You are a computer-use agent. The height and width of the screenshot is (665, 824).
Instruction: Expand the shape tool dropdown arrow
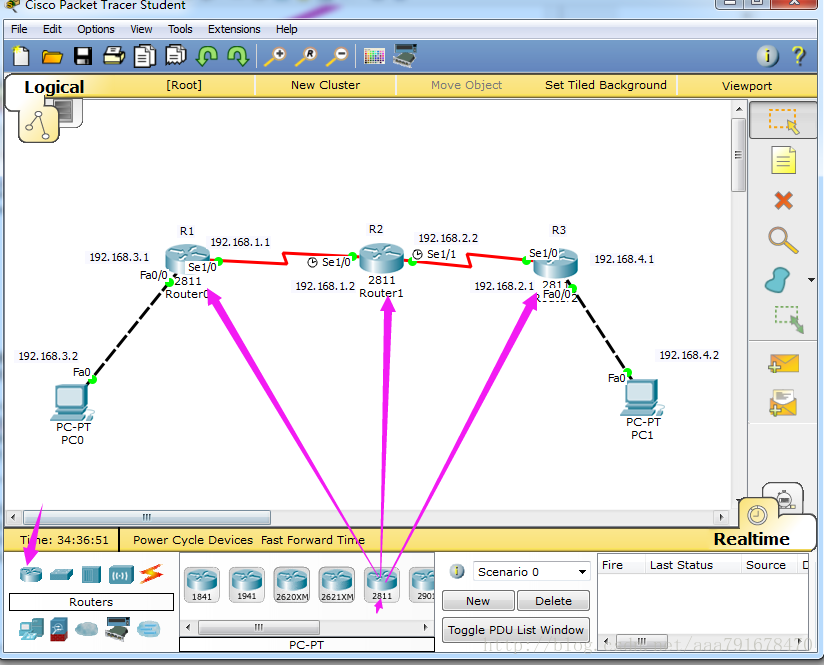[811, 280]
